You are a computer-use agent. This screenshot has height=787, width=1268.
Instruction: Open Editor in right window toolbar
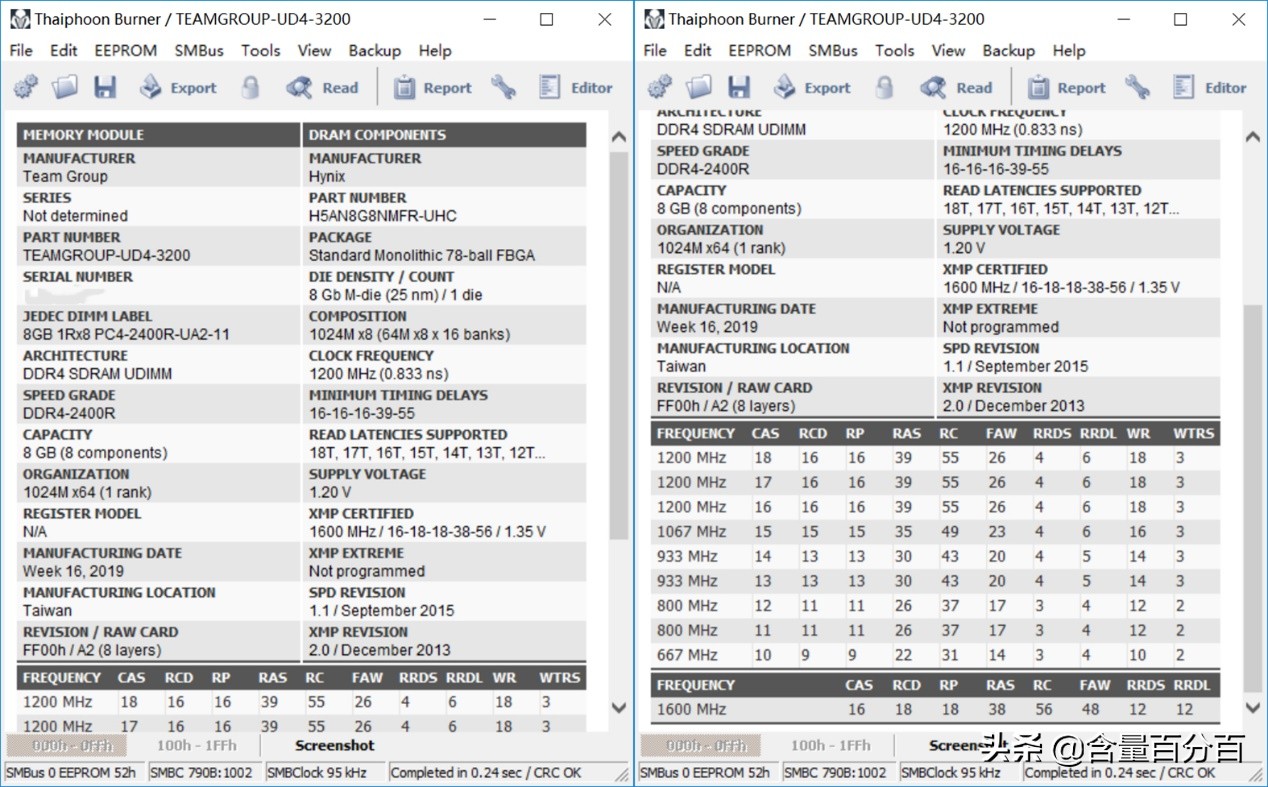point(1210,88)
